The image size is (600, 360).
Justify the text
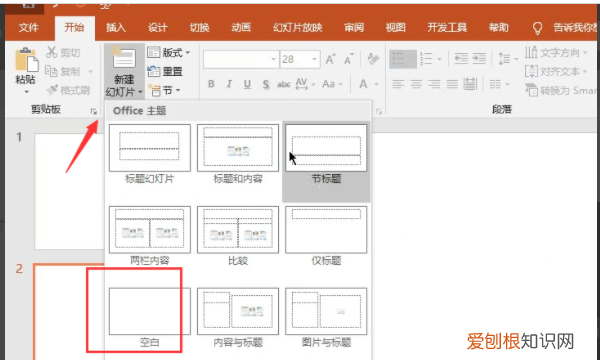(452, 84)
